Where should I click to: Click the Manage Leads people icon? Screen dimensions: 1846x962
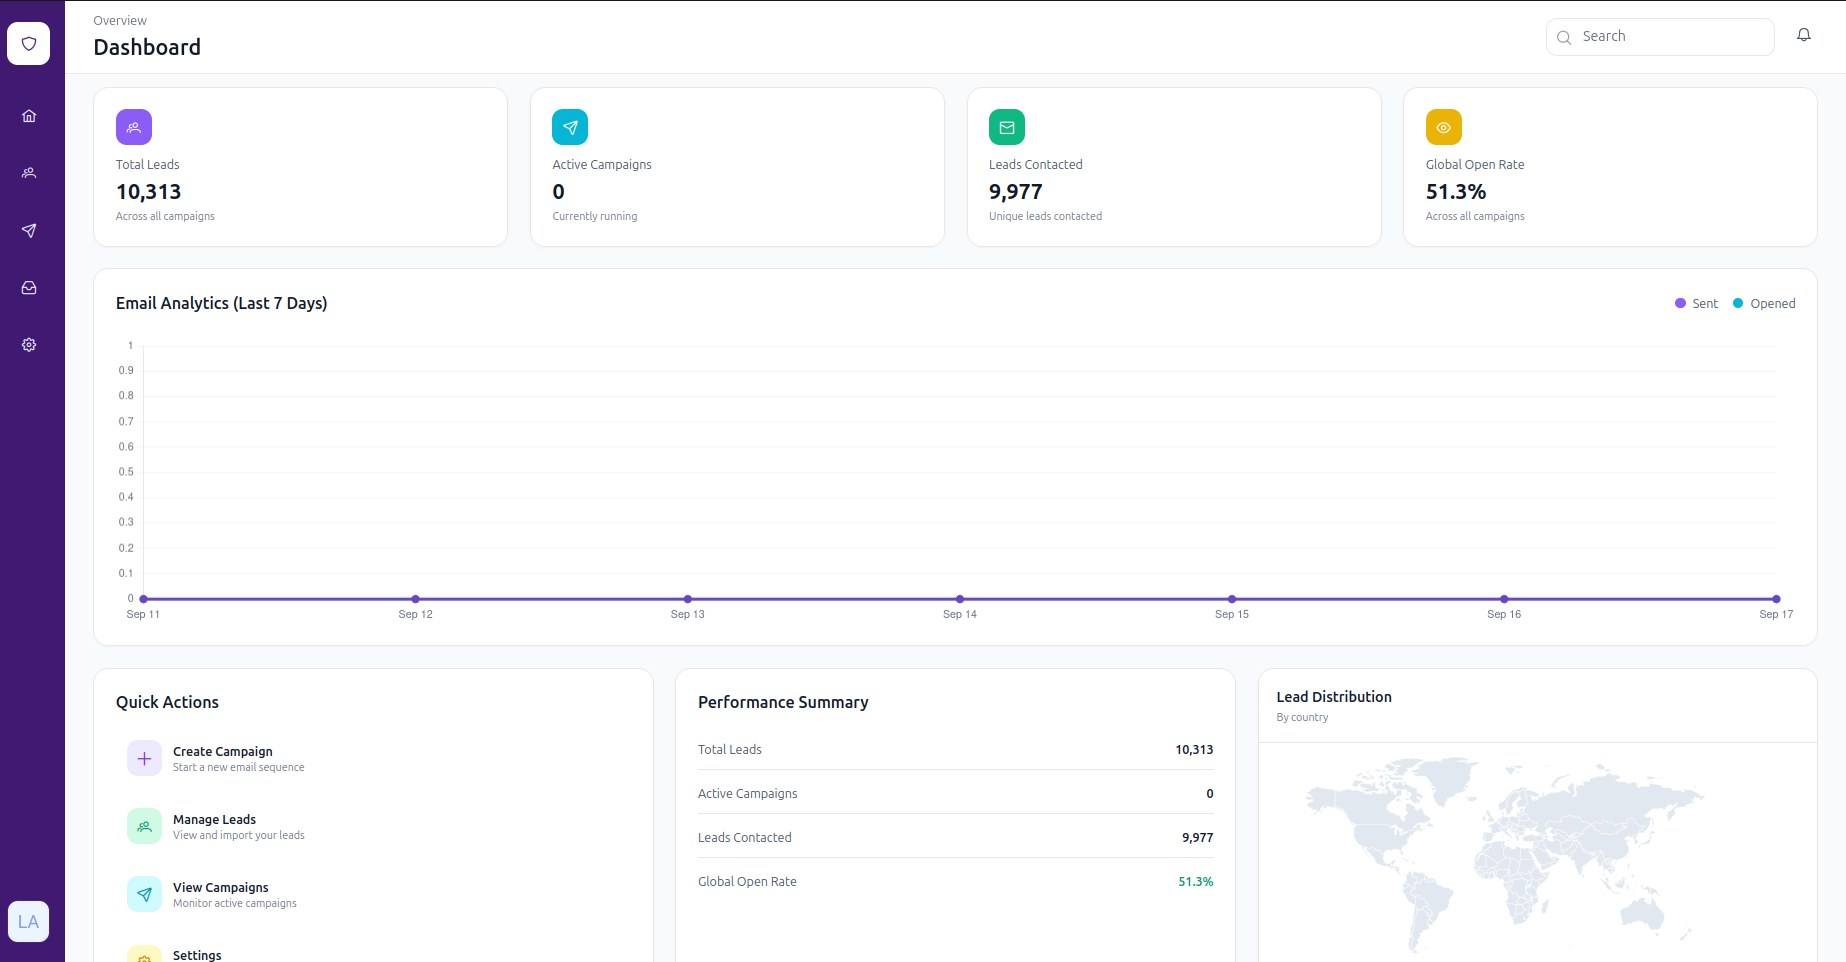pyautogui.click(x=144, y=827)
